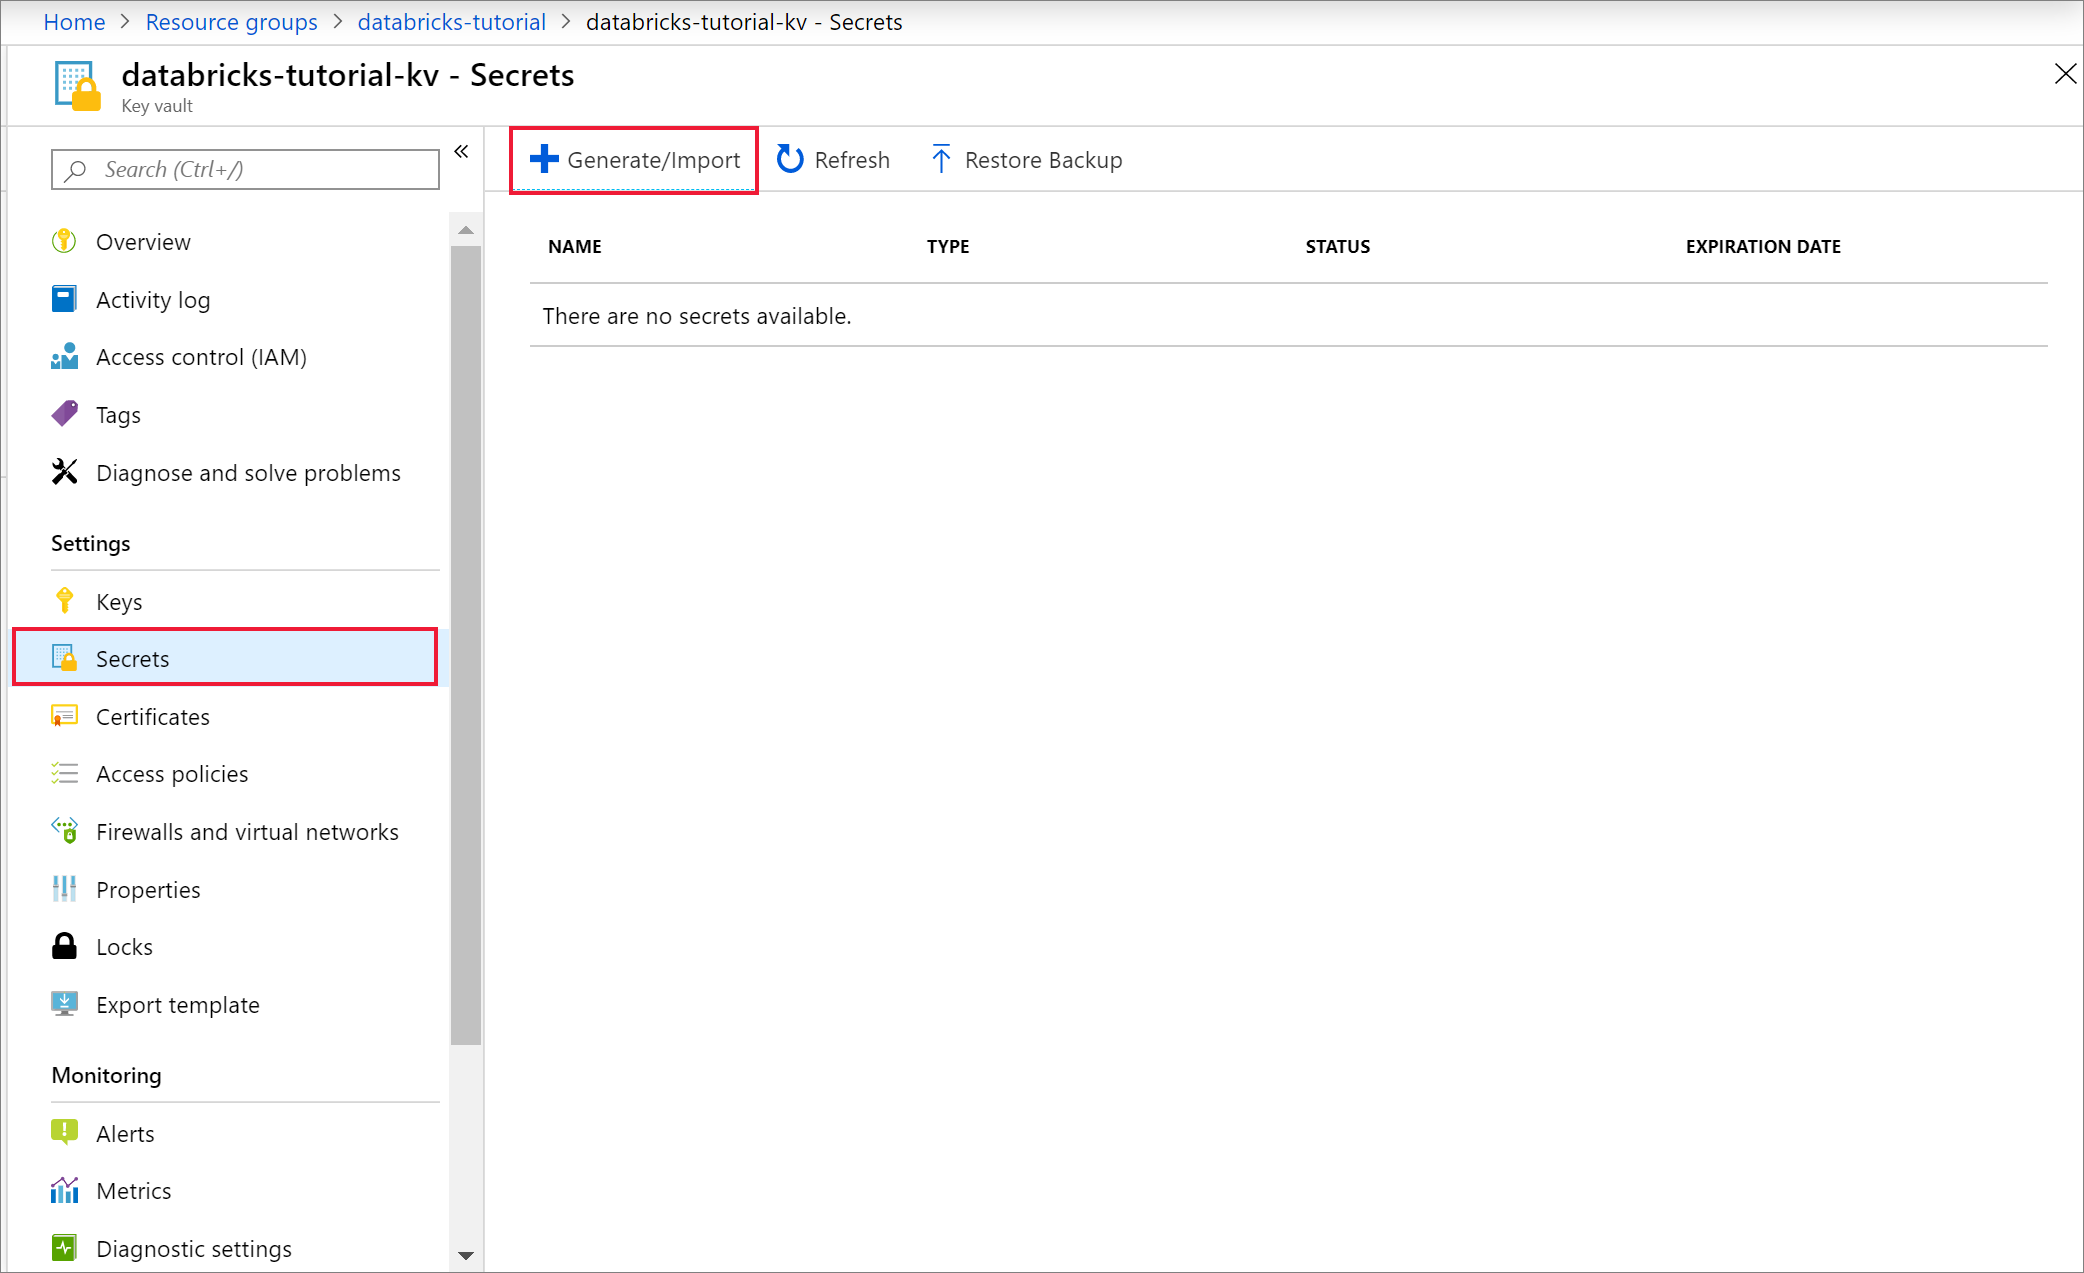Click the Refresh circular arrow icon

[790, 159]
